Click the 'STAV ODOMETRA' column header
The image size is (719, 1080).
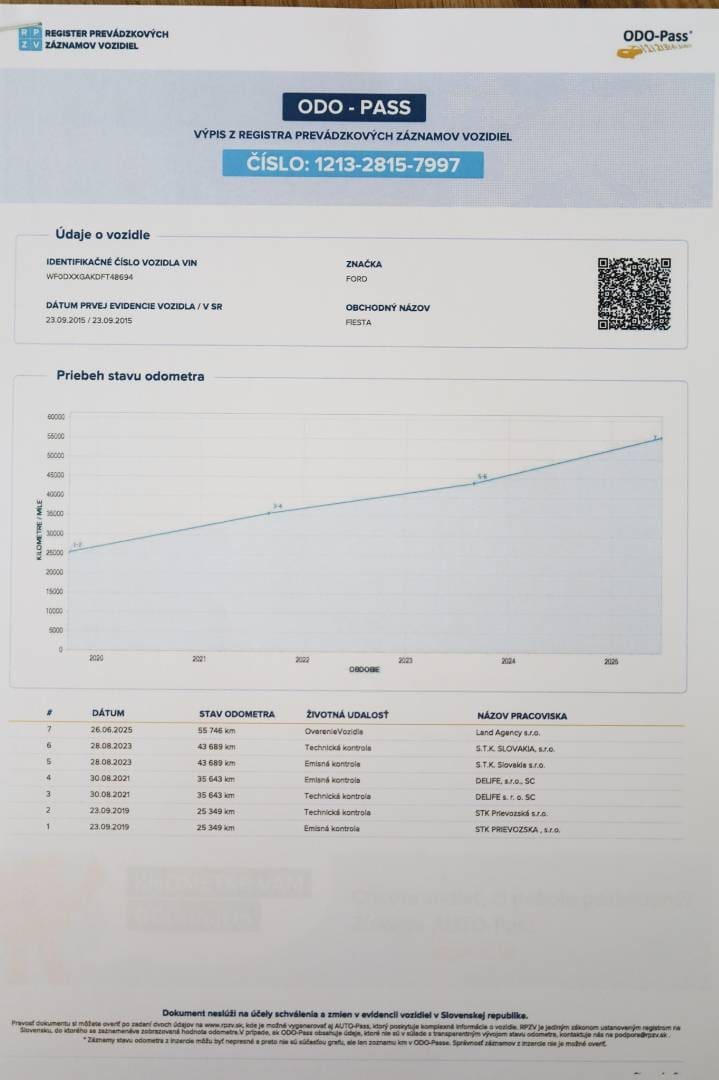pos(236,714)
